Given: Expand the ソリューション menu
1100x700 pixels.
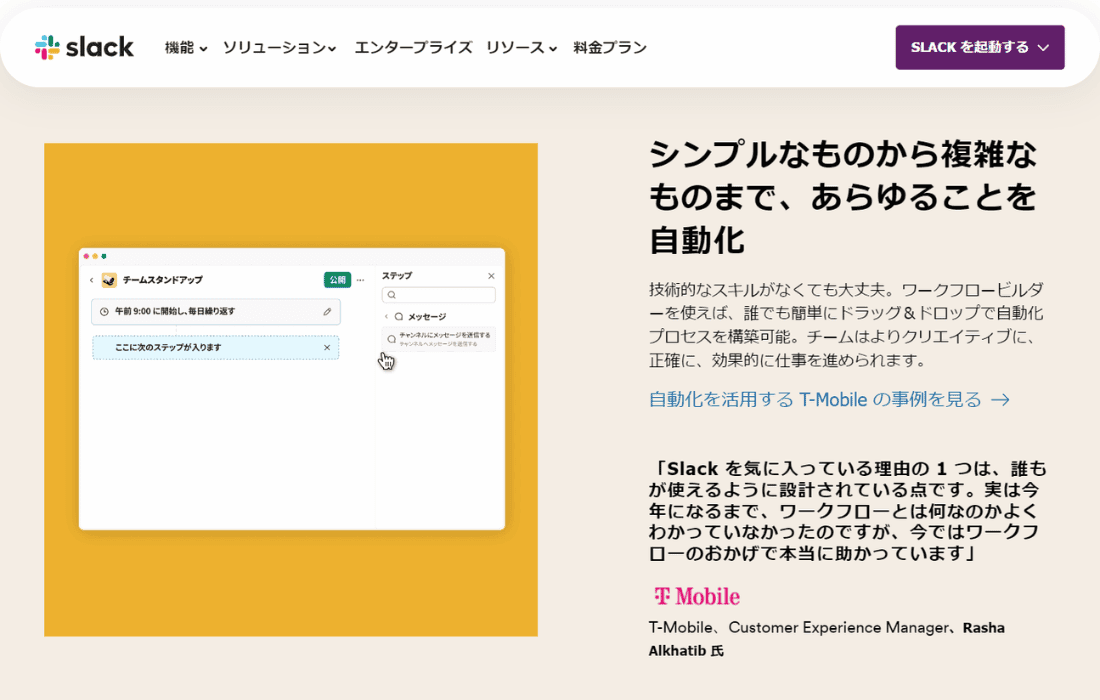Looking at the screenshot, I should pyautogui.click(x=279, y=48).
